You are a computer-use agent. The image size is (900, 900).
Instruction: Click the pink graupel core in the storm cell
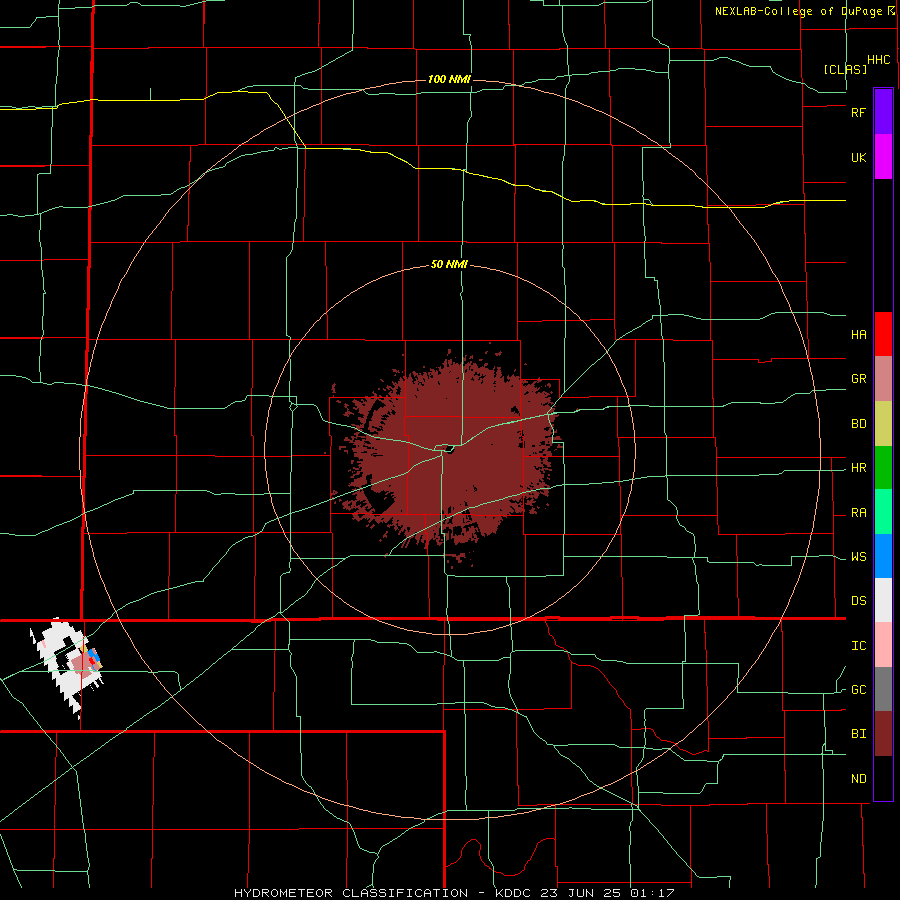tap(80, 666)
